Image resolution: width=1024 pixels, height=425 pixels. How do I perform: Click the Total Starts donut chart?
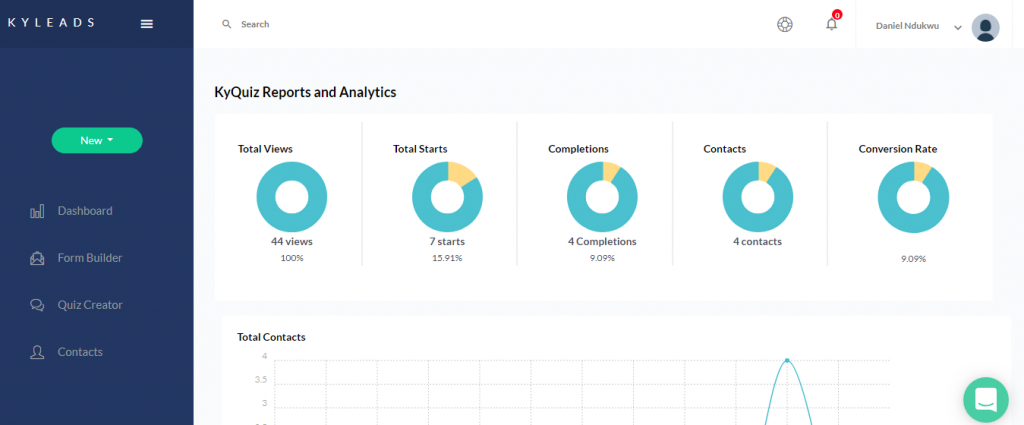(447, 197)
